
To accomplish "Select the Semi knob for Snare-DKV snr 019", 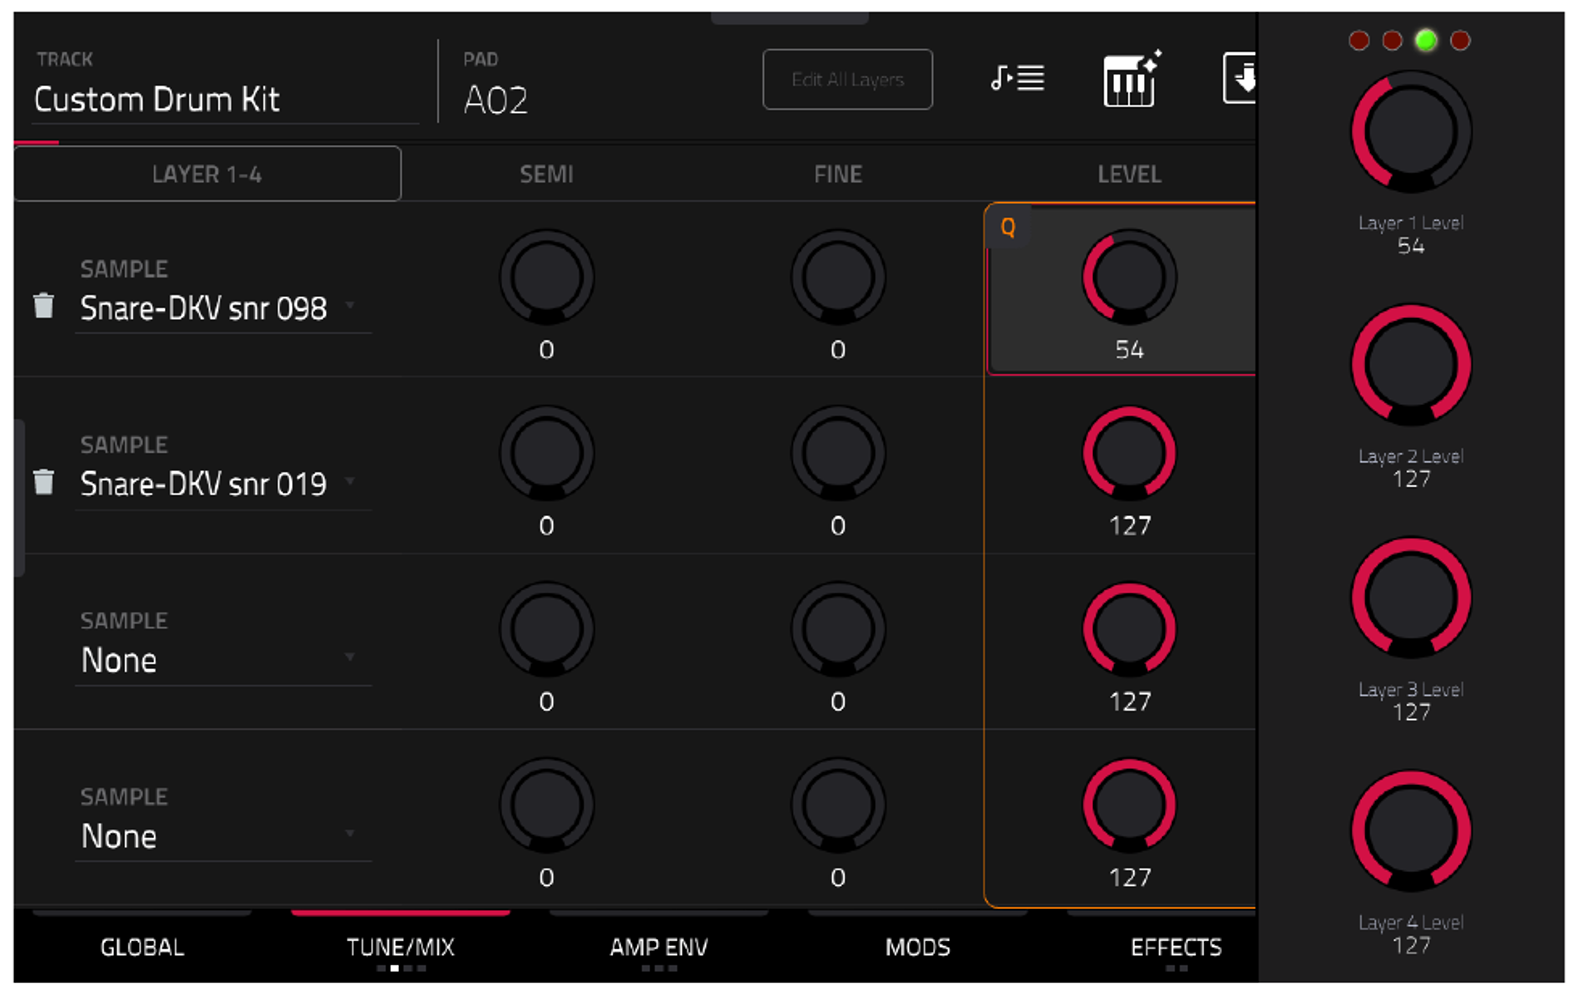I will 546,453.
